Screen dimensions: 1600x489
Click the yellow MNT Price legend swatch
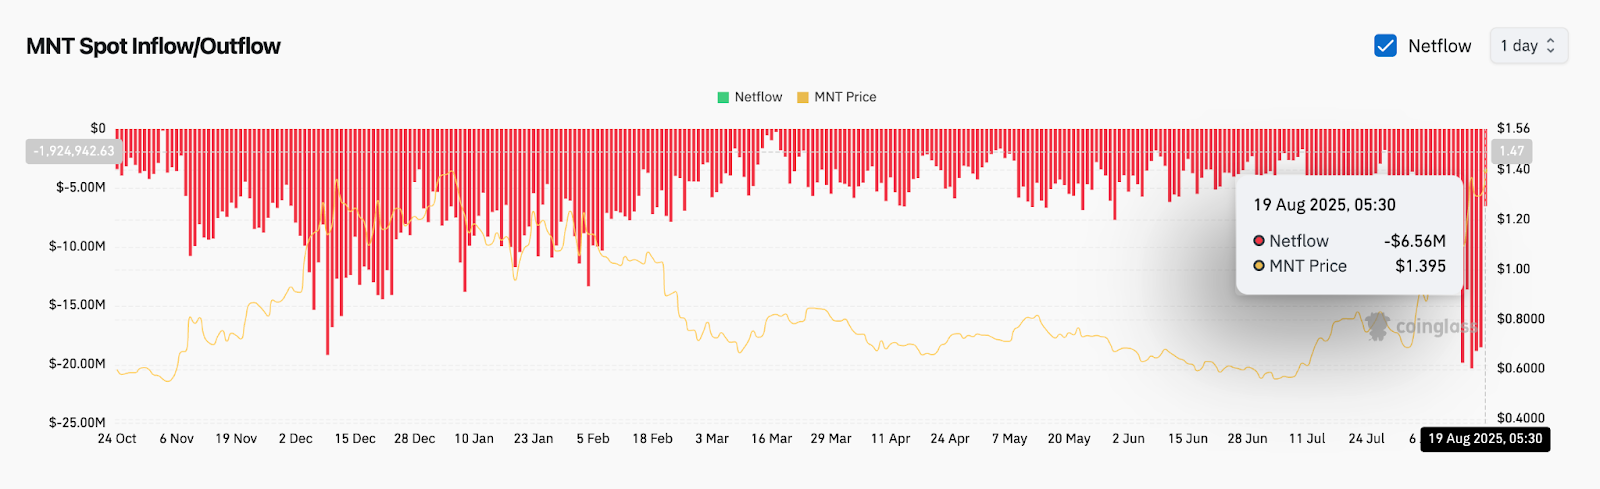pos(802,97)
